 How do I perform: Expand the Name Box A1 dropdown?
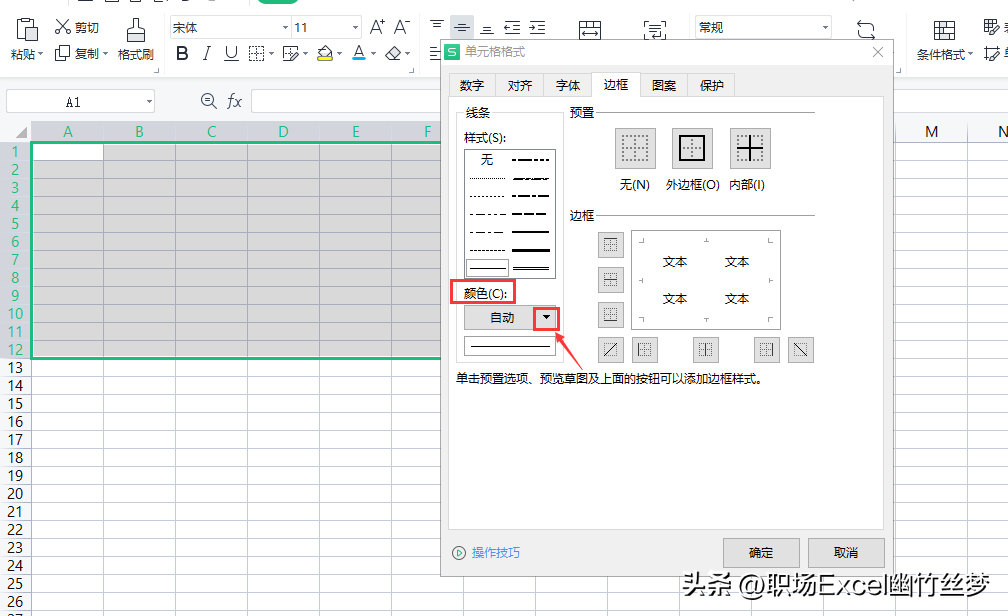pos(149,102)
